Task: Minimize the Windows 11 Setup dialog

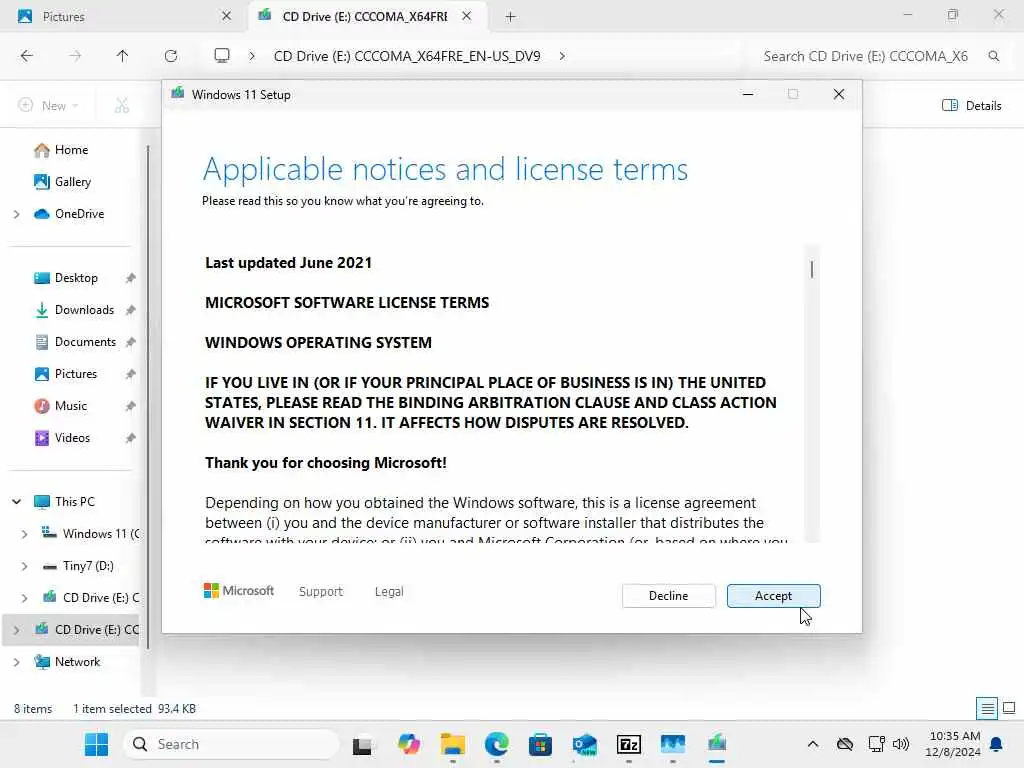Action: pyautogui.click(x=748, y=95)
